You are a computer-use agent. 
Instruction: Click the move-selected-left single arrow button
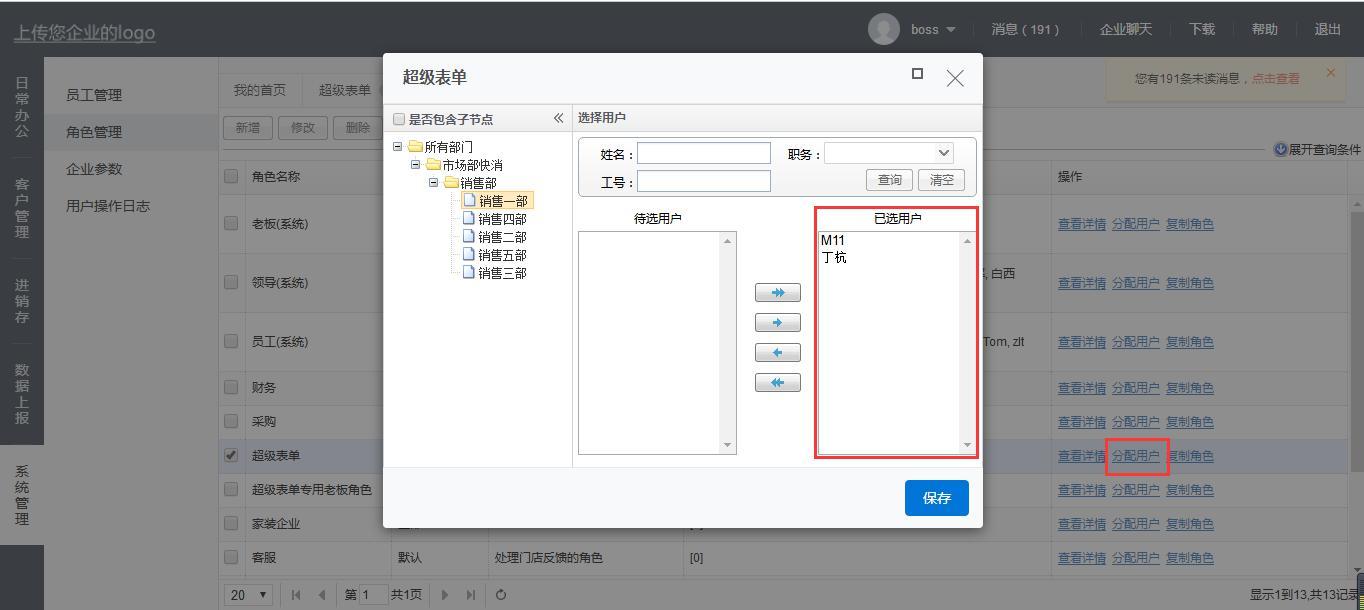tap(777, 353)
